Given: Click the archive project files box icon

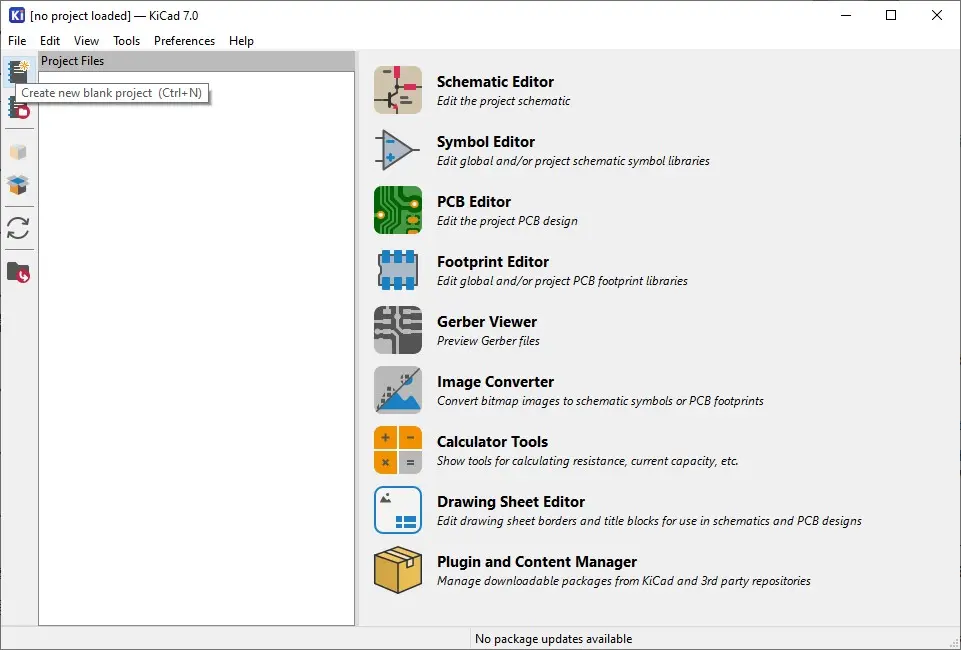Looking at the screenshot, I should click(18, 151).
